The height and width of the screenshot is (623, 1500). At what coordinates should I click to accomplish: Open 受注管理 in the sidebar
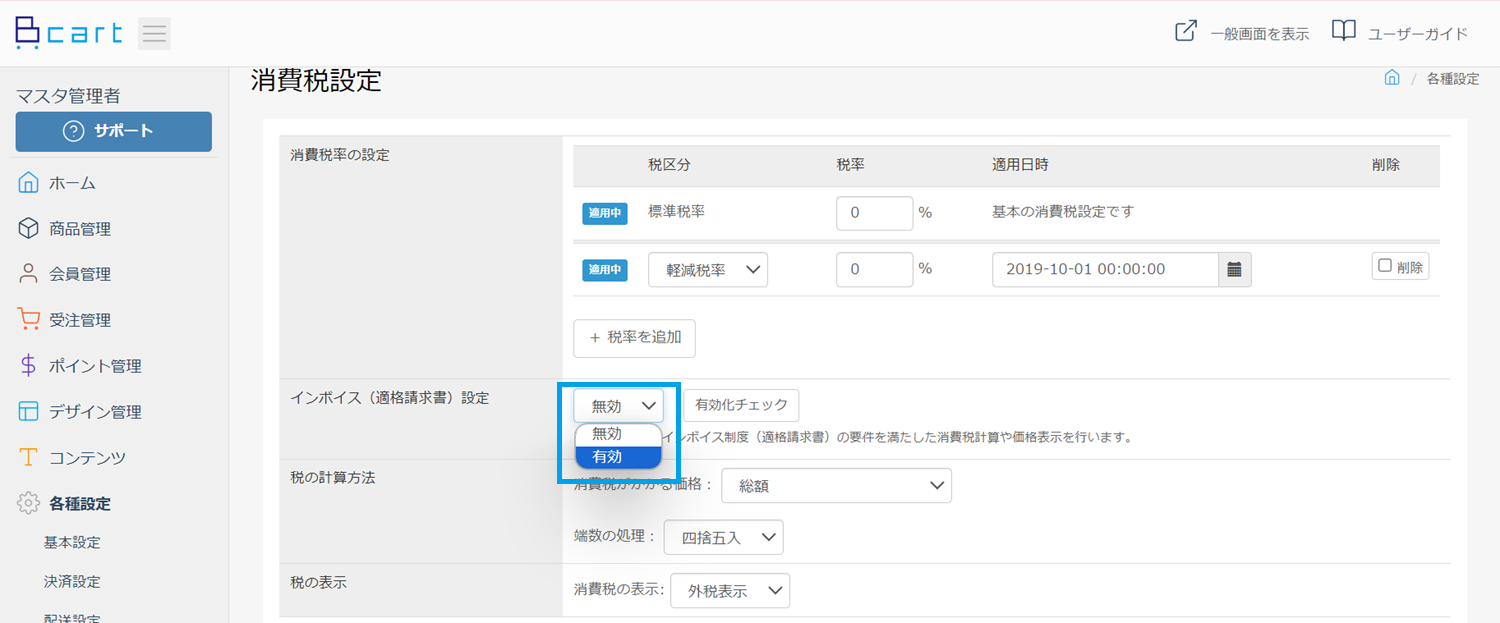click(80, 320)
